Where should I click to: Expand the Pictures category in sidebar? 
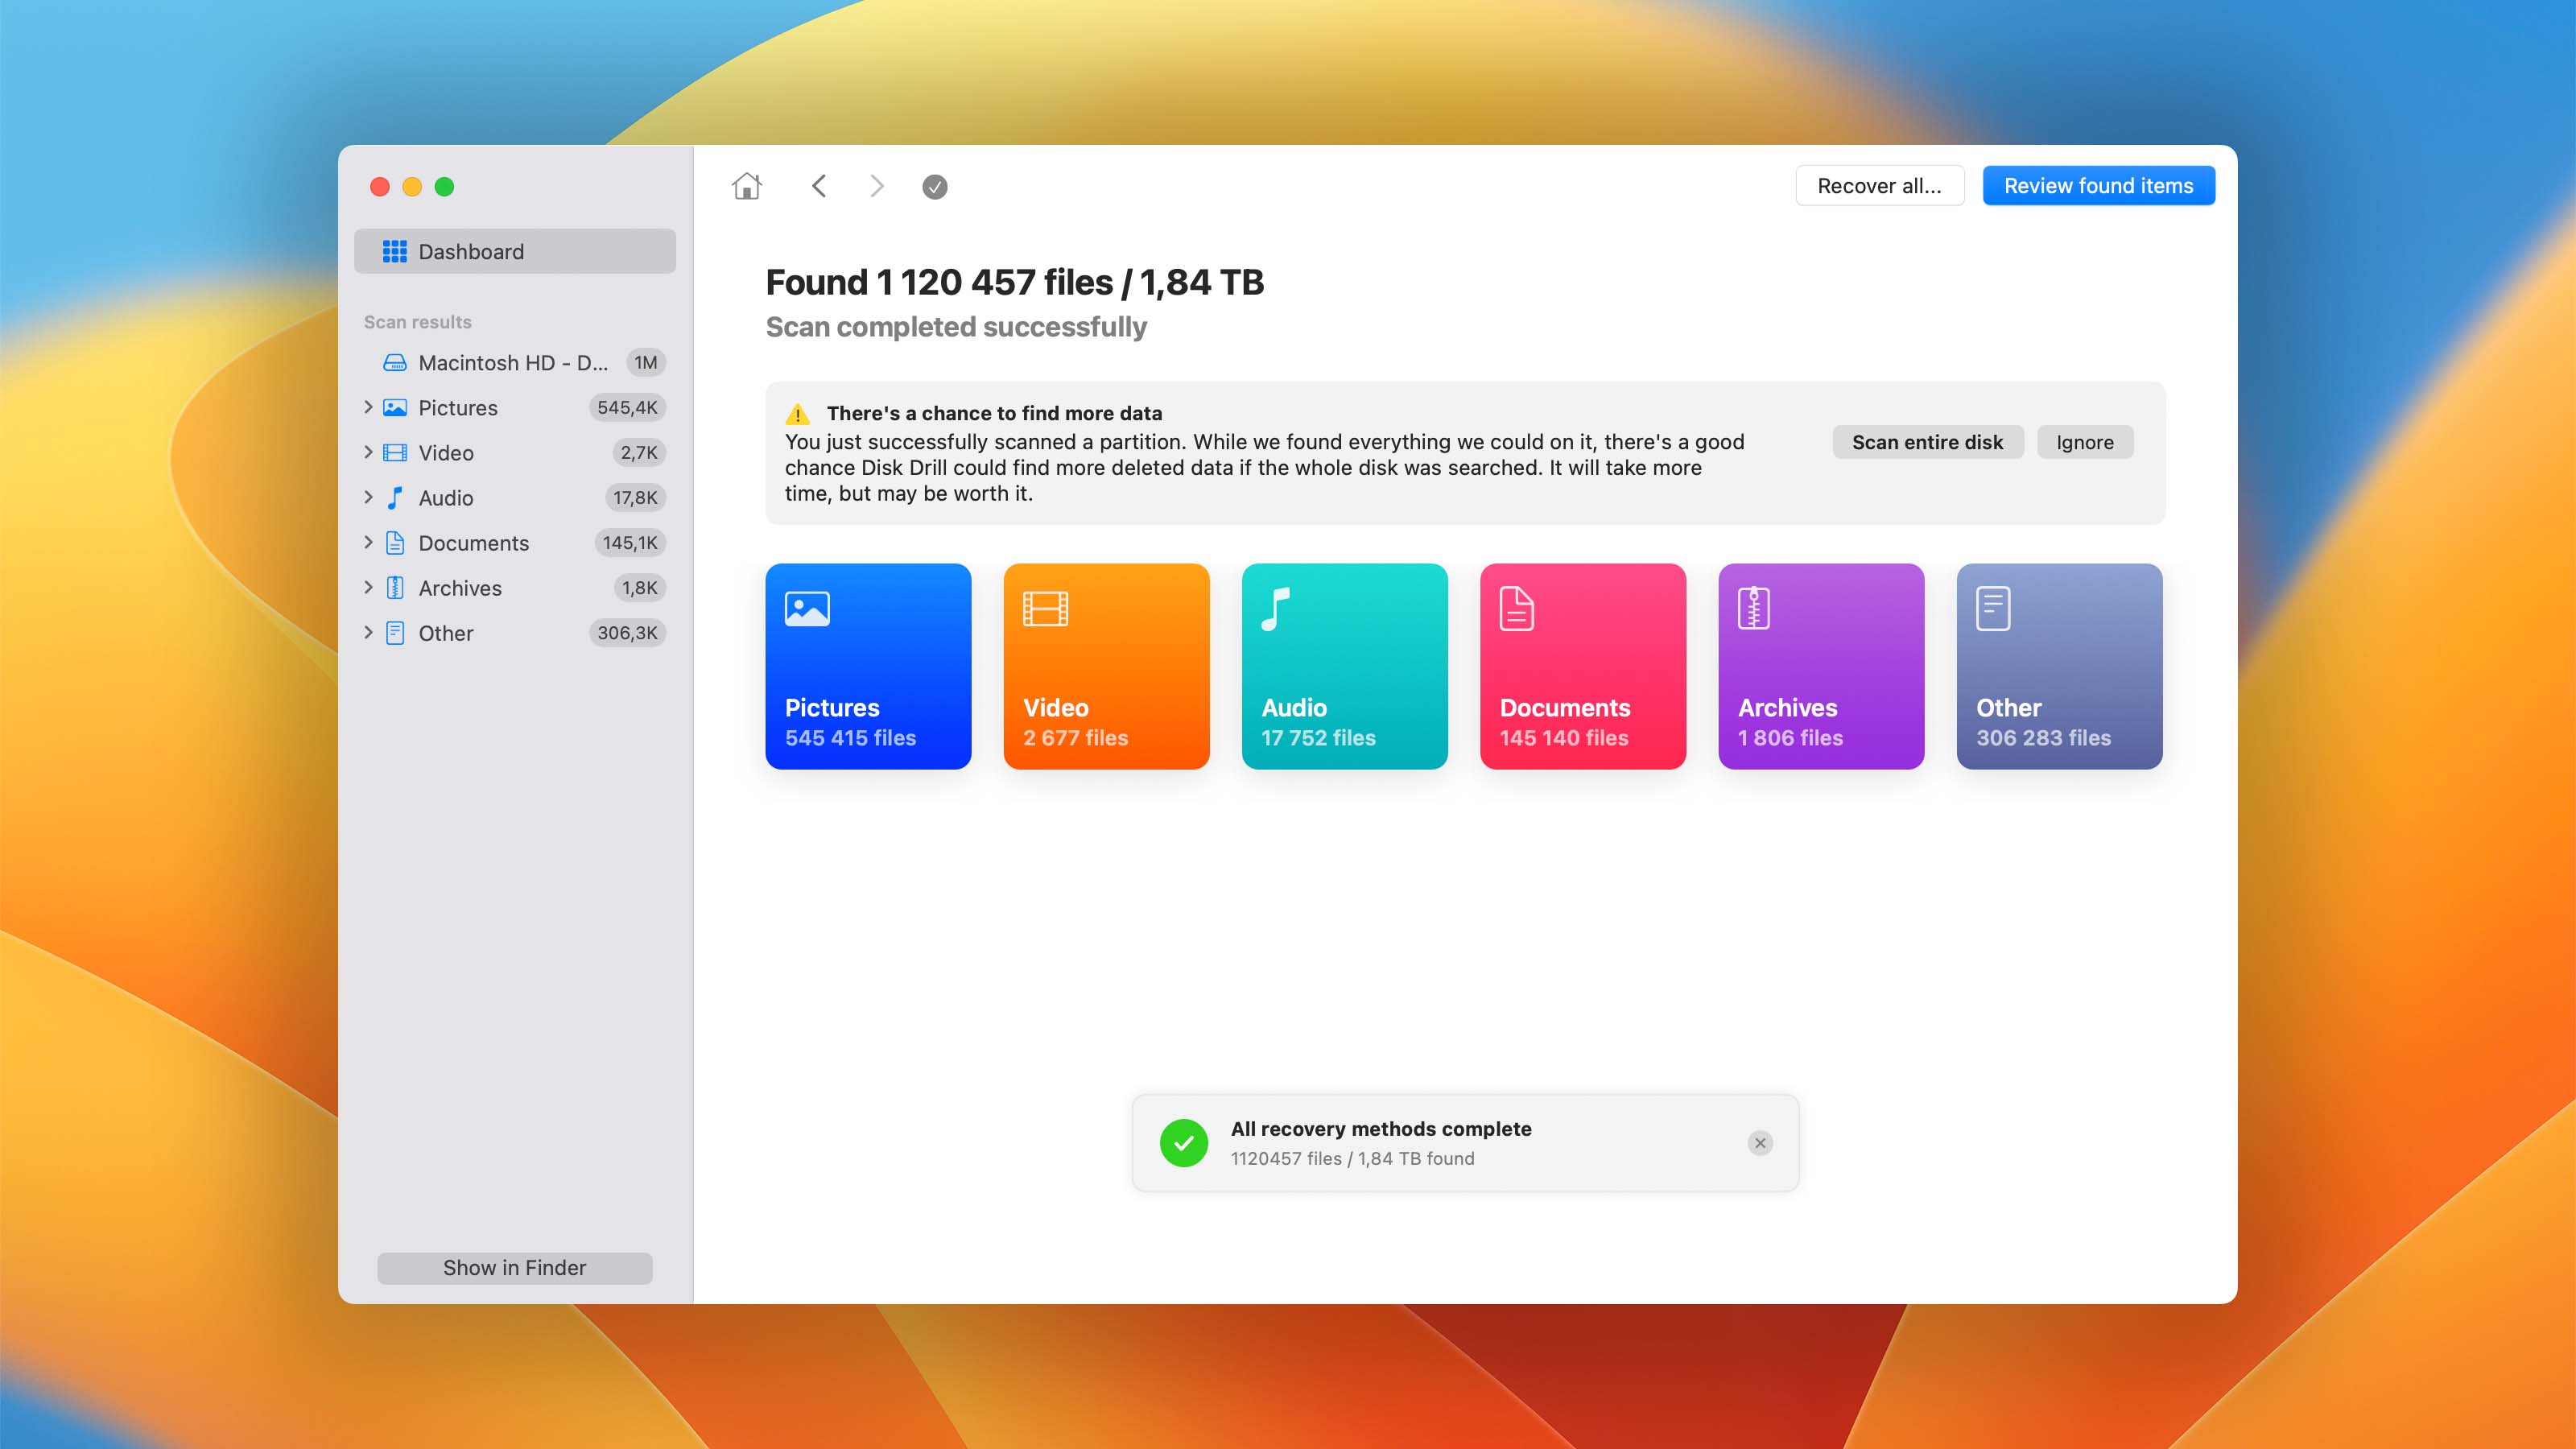pos(368,407)
